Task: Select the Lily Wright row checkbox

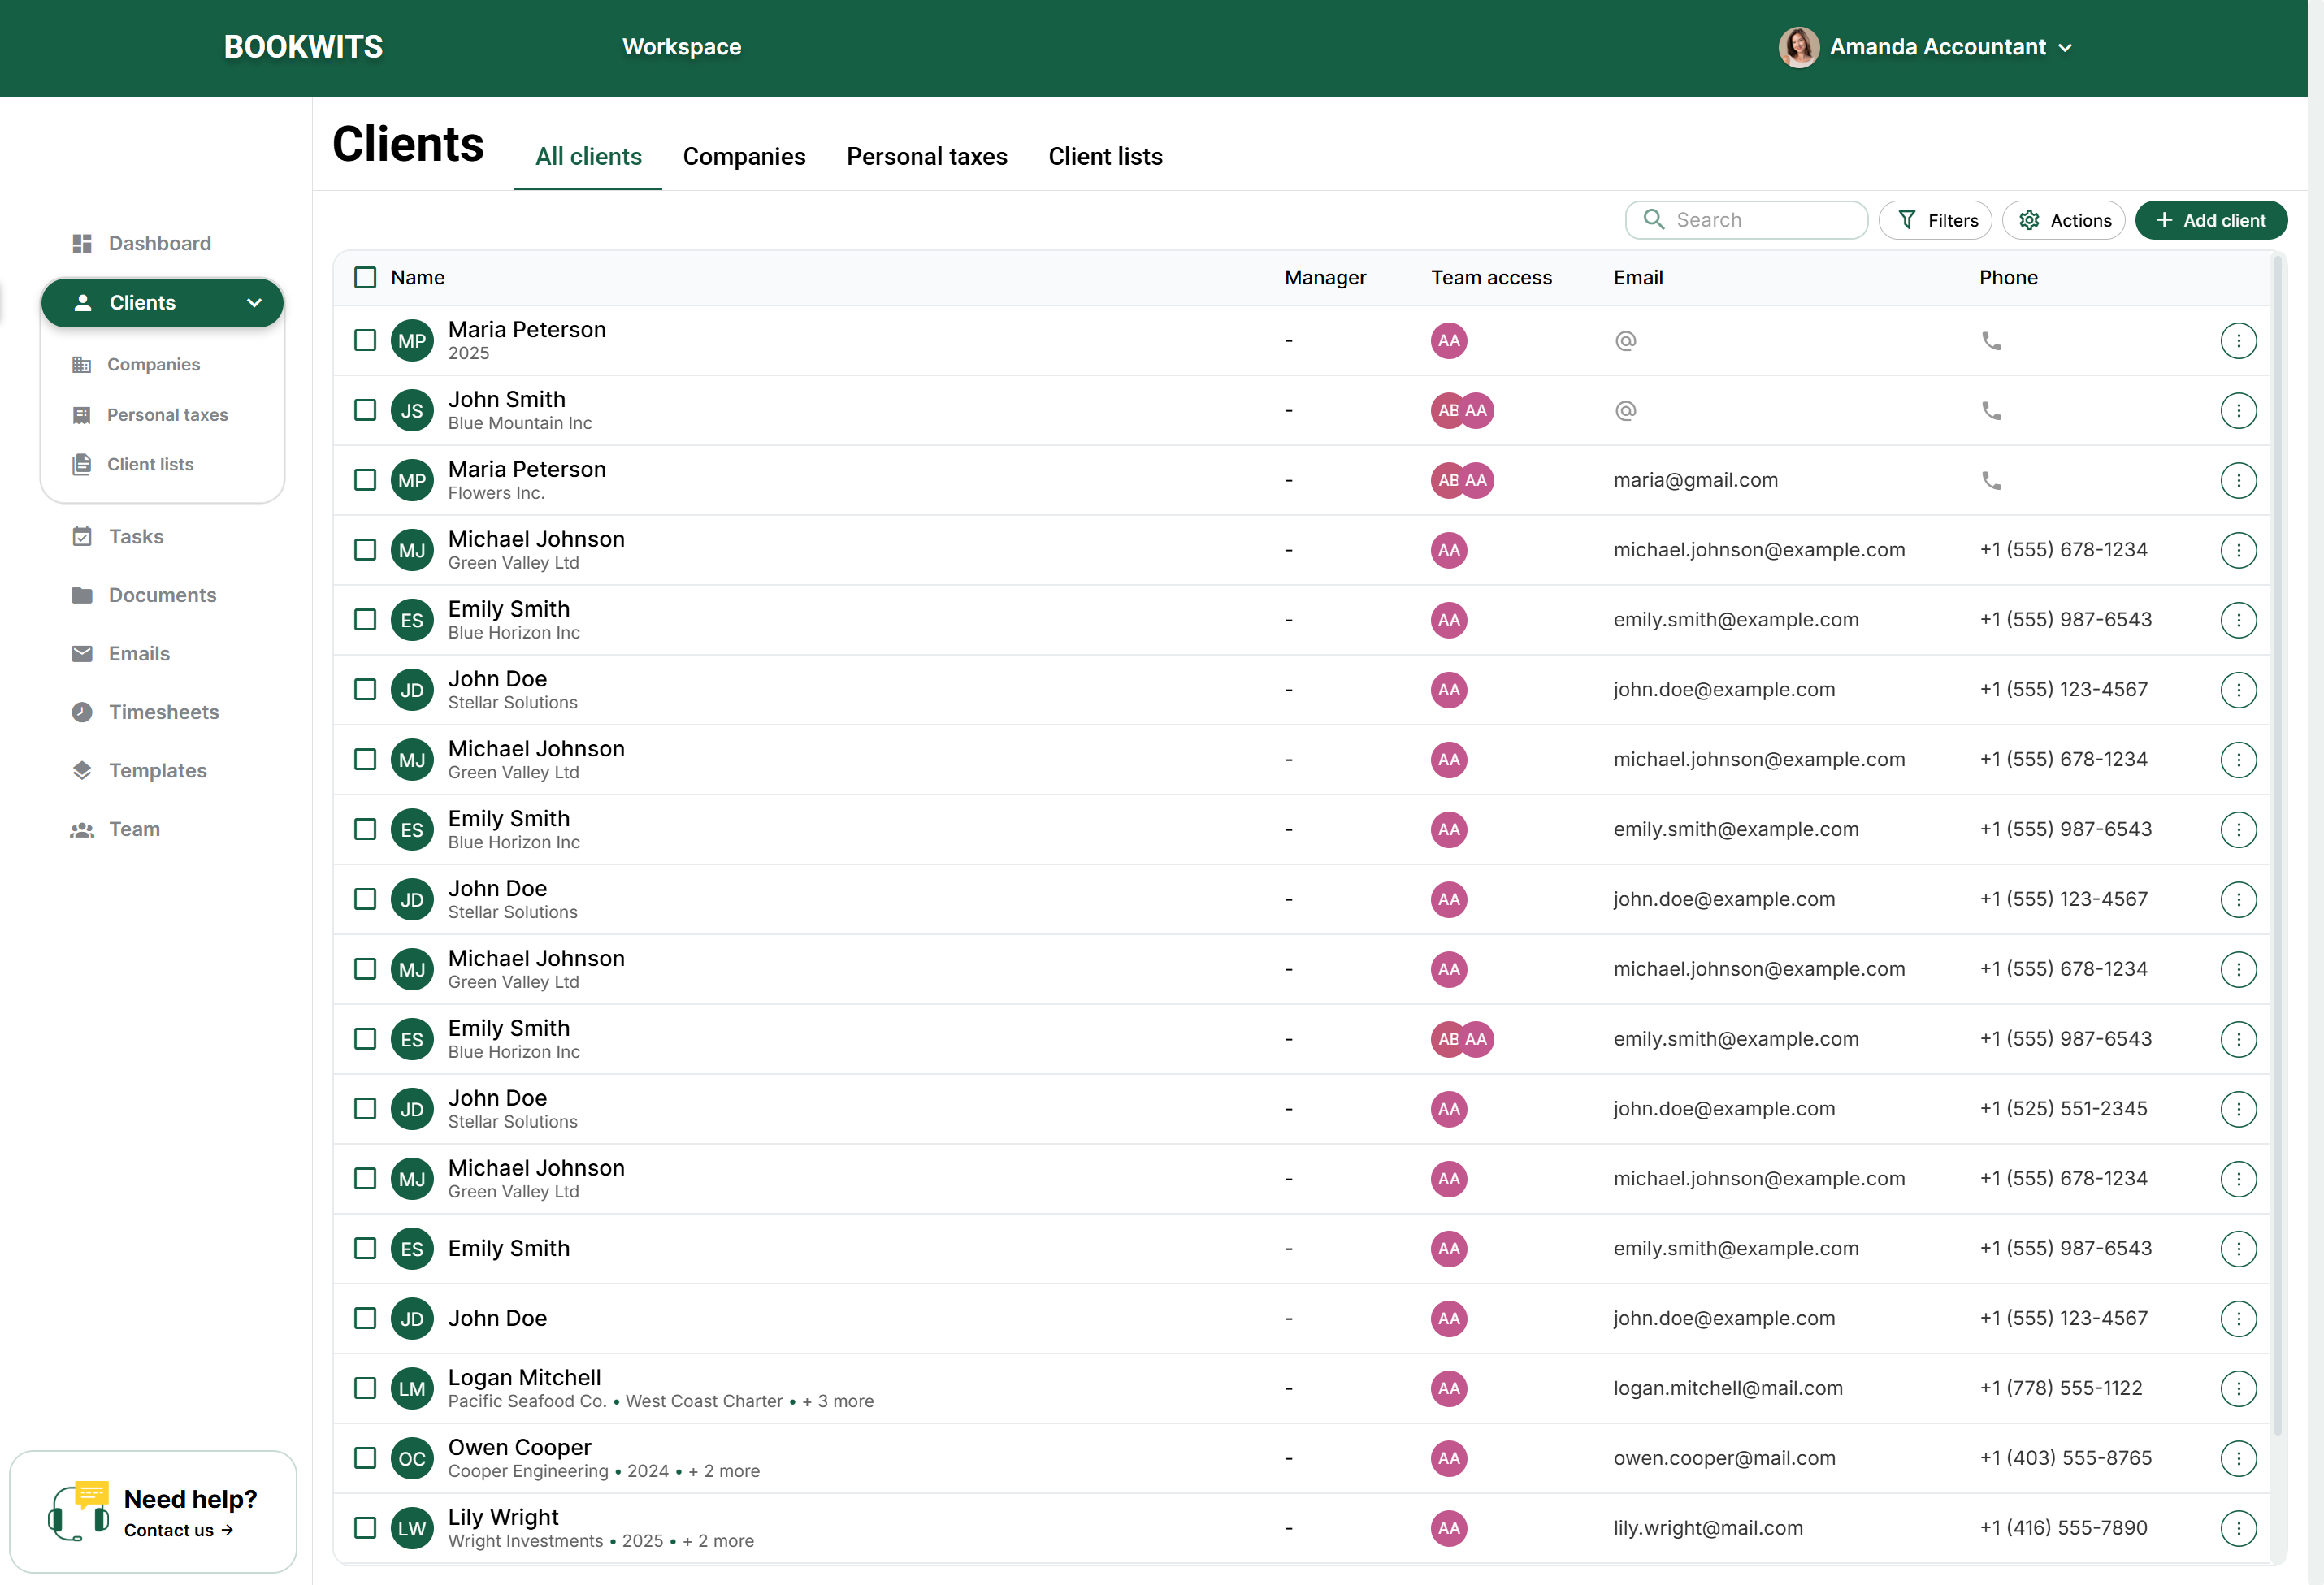Action: (365, 1528)
